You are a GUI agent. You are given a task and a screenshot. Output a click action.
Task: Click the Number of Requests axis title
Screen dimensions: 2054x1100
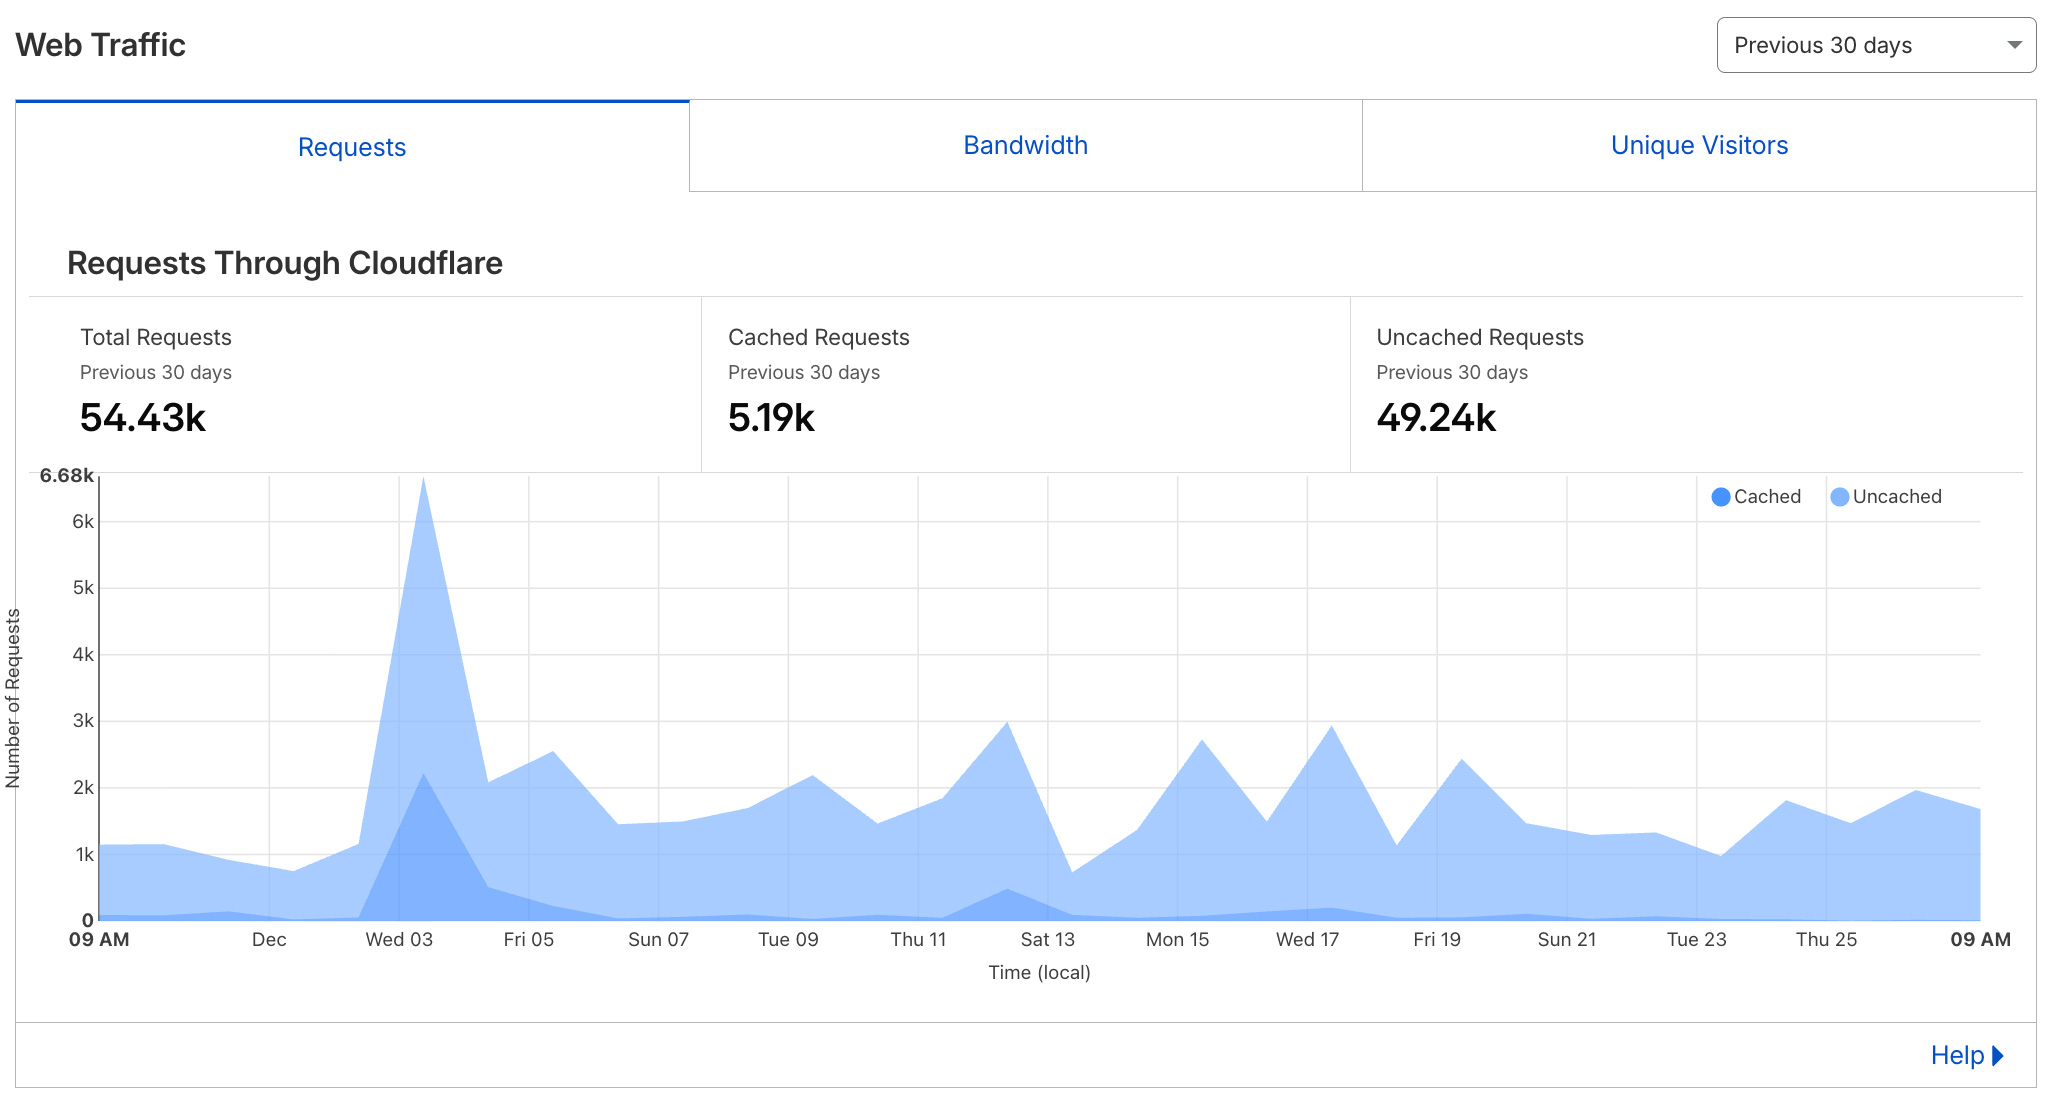13,698
